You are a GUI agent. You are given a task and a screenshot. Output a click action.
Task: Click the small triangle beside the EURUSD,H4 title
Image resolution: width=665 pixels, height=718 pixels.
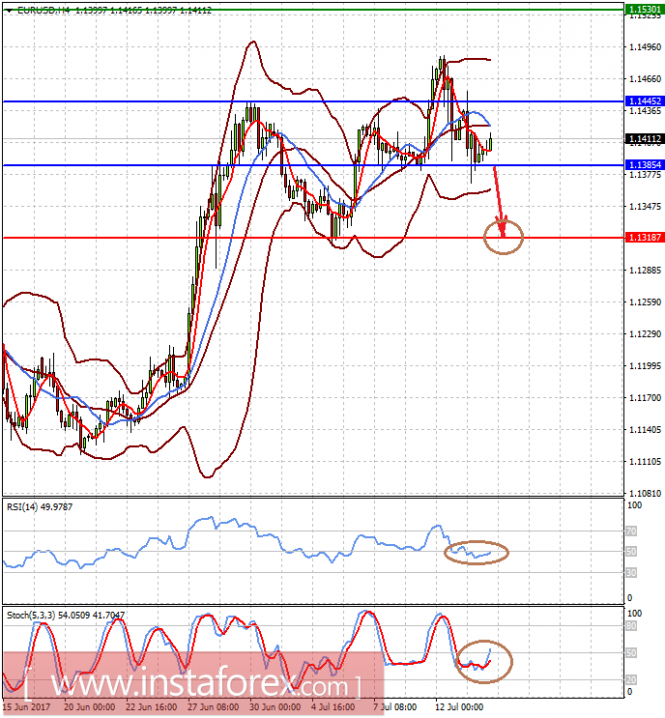click(8, 9)
